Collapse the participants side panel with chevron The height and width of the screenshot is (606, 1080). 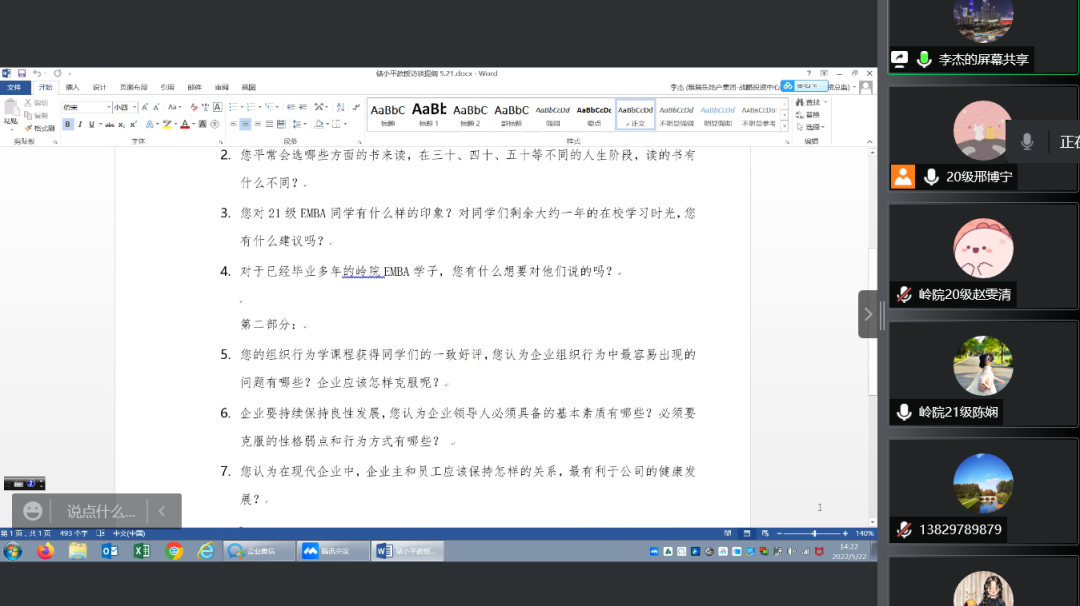tap(867, 314)
